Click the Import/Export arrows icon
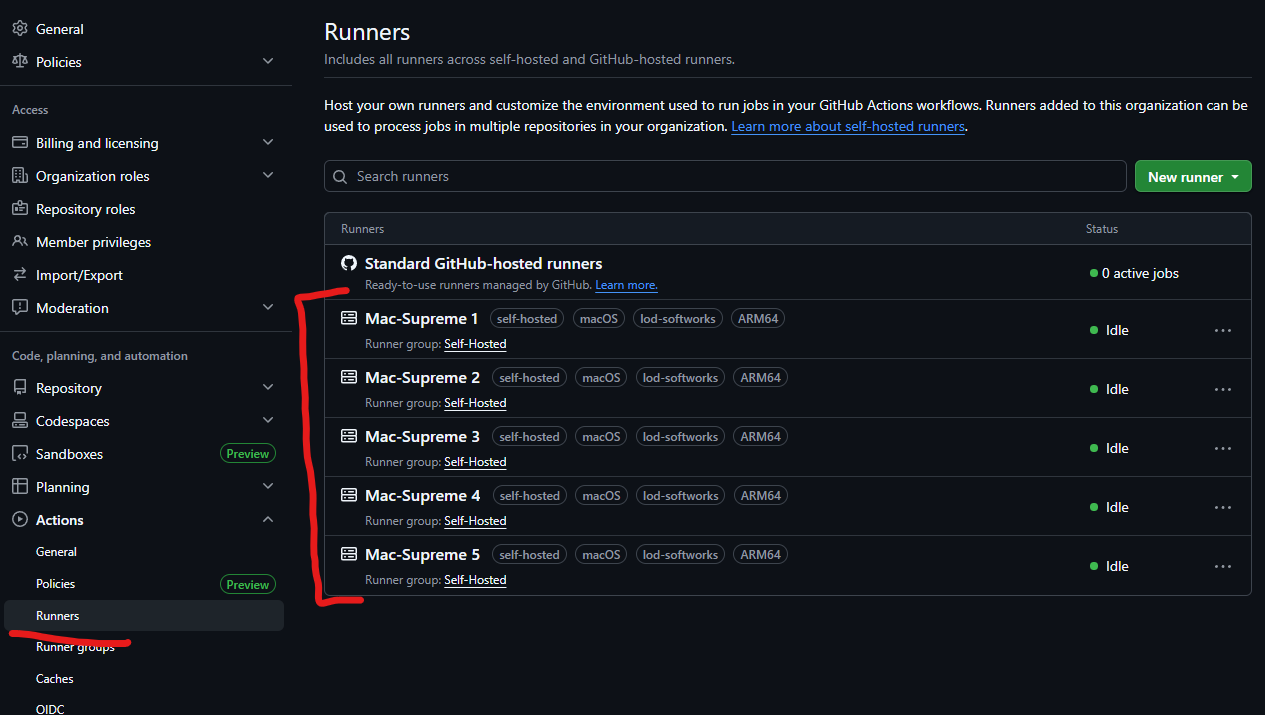Screen dimensions: 1265x715 pyautogui.click(x=19, y=275)
